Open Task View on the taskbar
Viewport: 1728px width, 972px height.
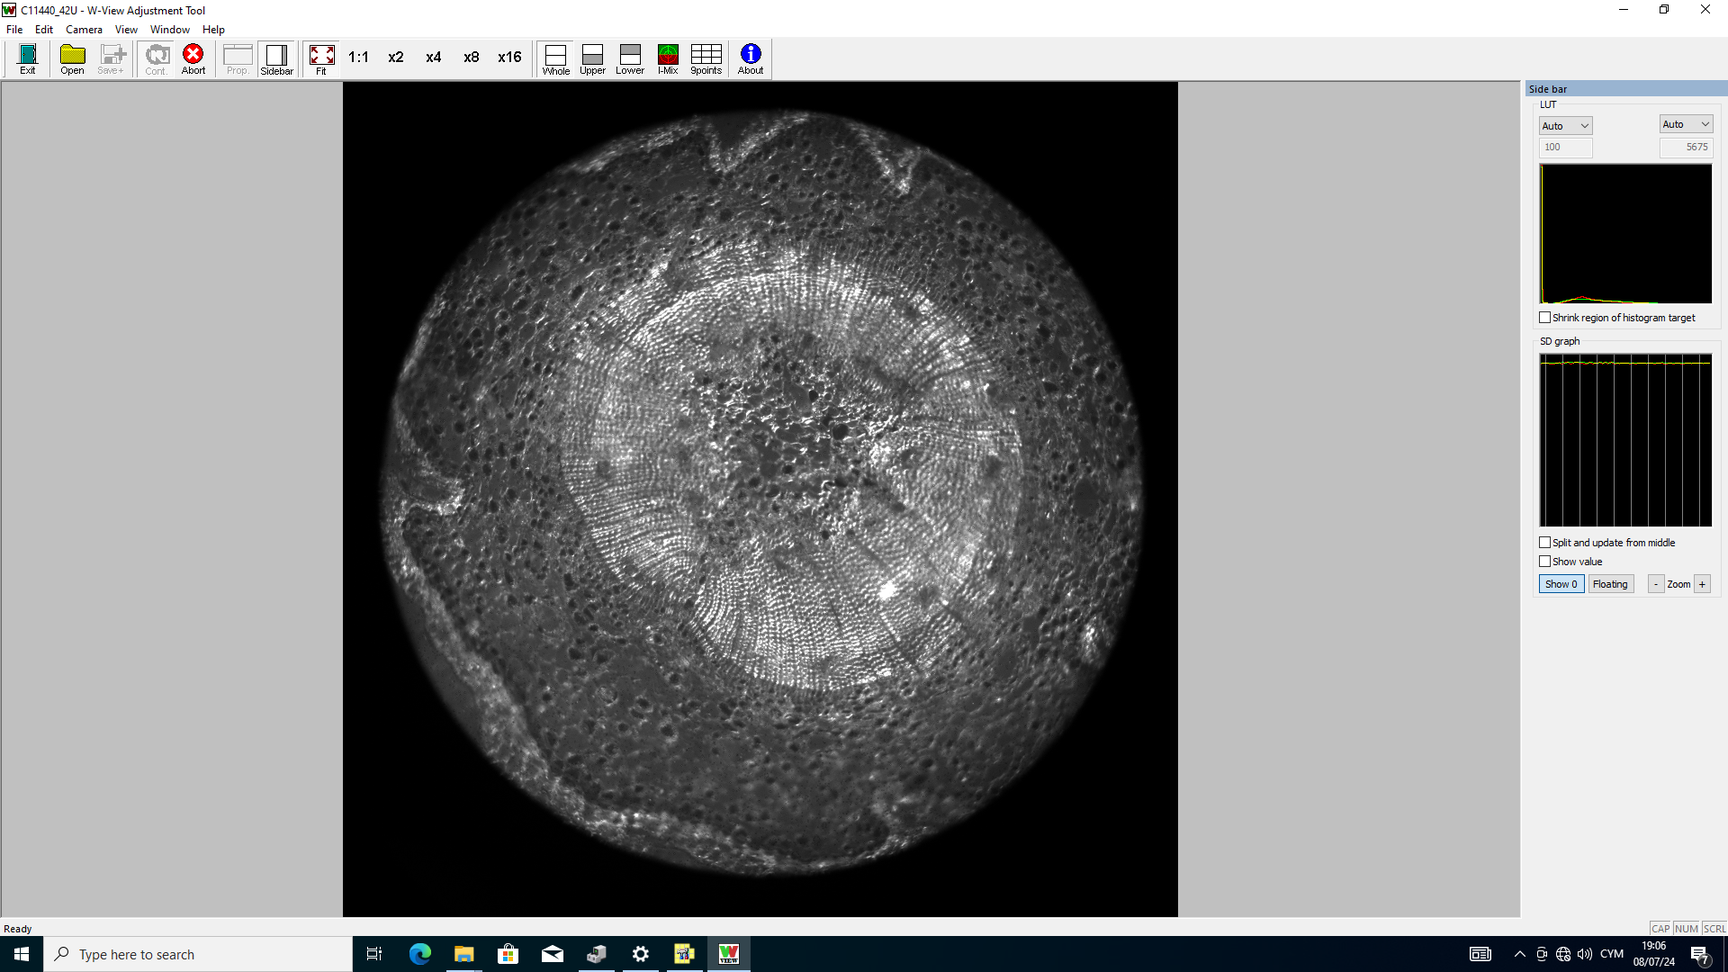[x=374, y=954]
